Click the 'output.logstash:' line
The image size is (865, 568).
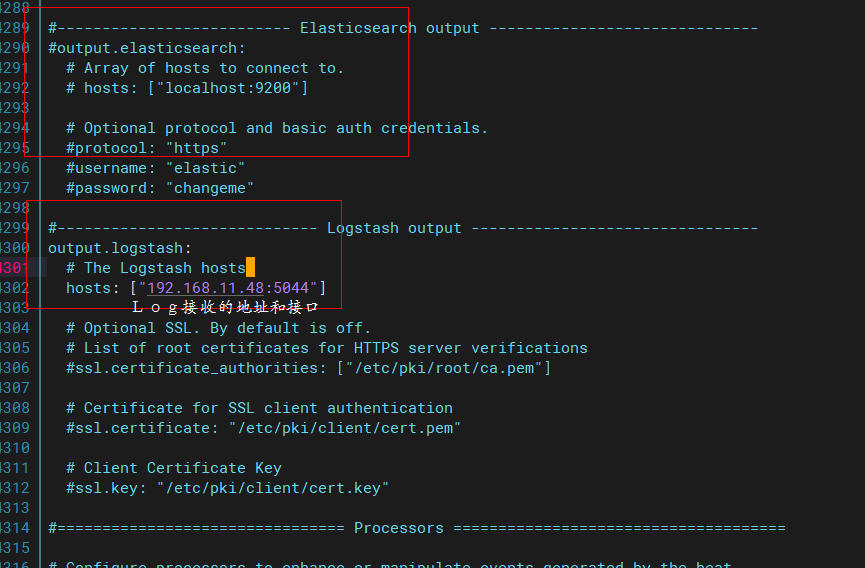pos(120,248)
